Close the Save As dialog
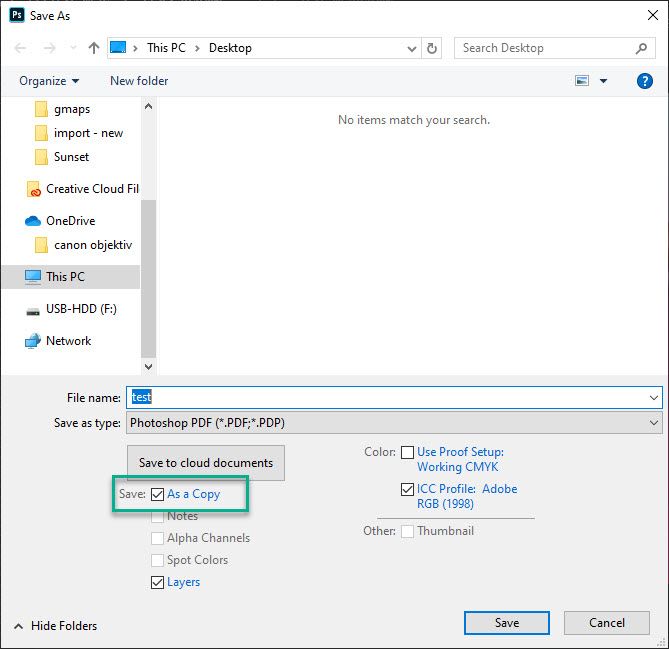 click(652, 15)
